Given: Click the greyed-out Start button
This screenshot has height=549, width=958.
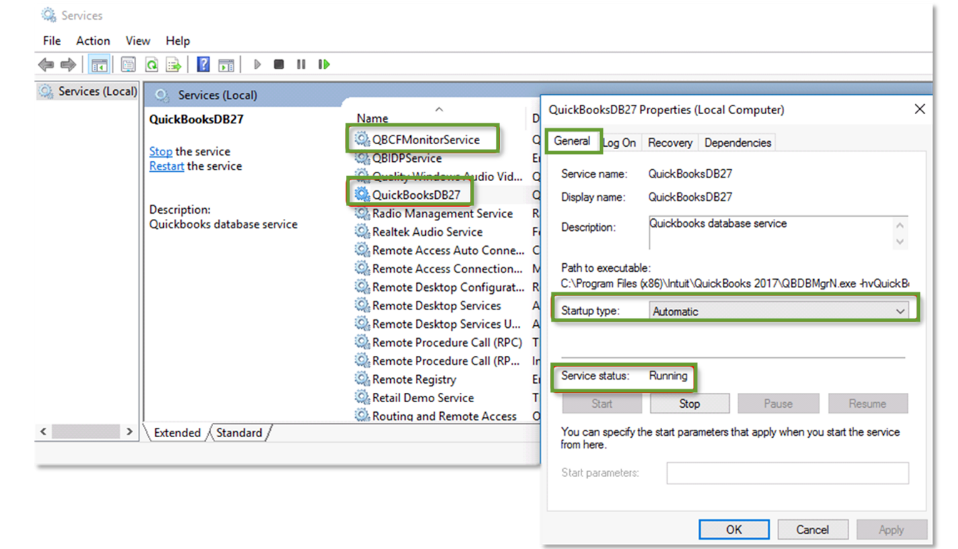Looking at the screenshot, I should click(x=602, y=404).
